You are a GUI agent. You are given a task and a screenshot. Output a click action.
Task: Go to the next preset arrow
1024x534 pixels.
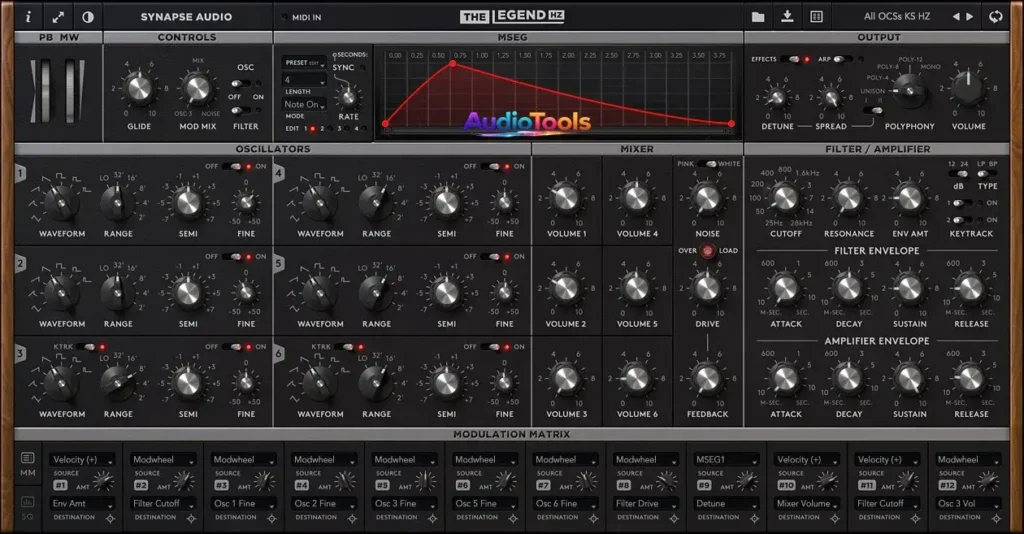click(x=970, y=17)
